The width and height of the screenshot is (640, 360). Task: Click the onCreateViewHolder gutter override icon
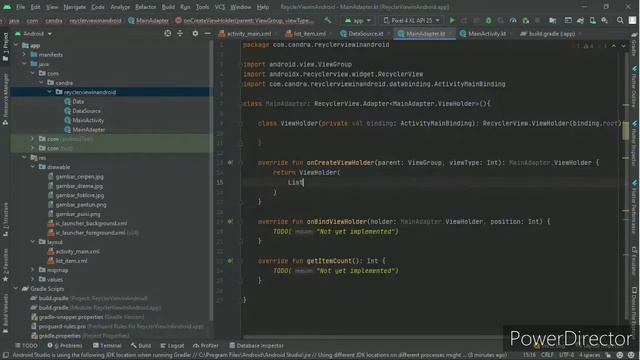230,162
